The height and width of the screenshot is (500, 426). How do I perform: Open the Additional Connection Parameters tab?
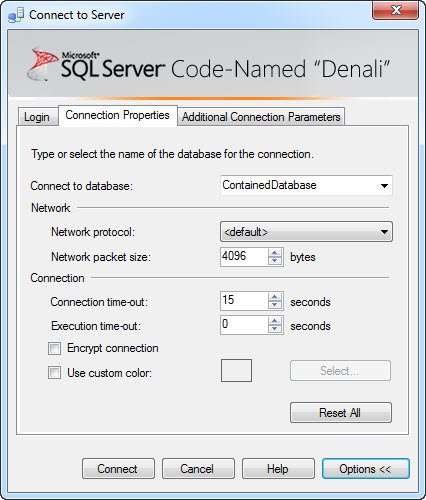pyautogui.click(x=261, y=117)
